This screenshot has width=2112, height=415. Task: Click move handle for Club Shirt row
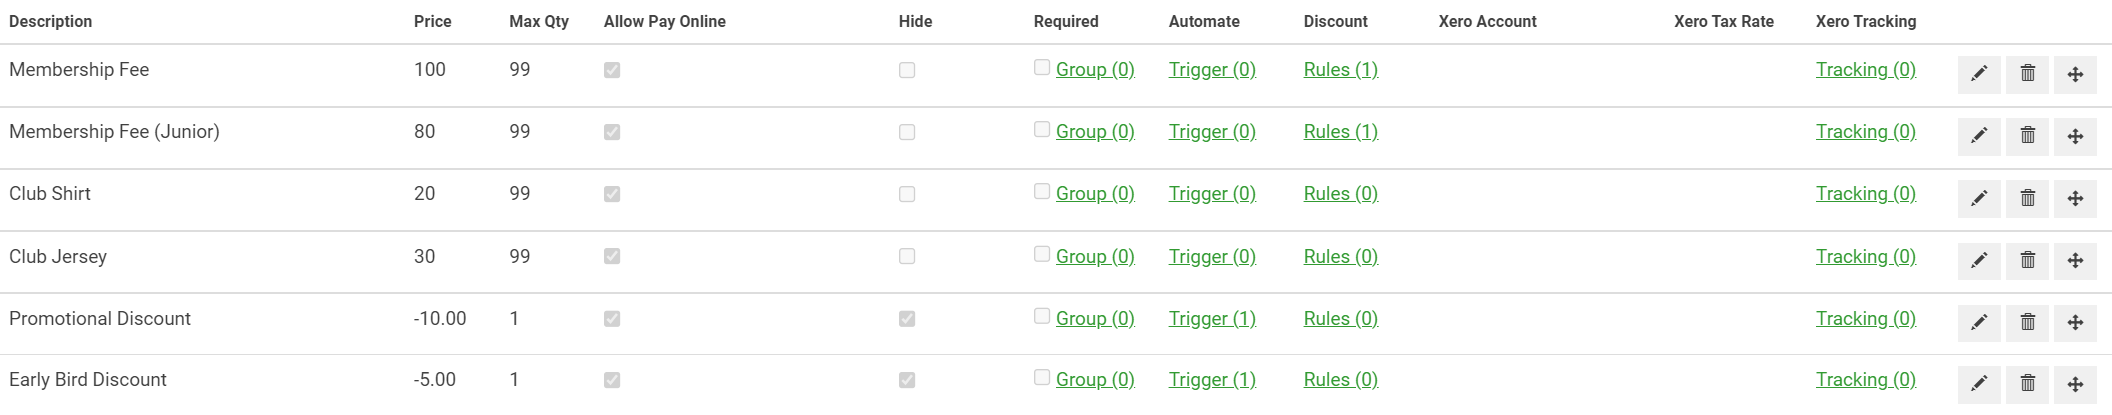pos(2075,198)
